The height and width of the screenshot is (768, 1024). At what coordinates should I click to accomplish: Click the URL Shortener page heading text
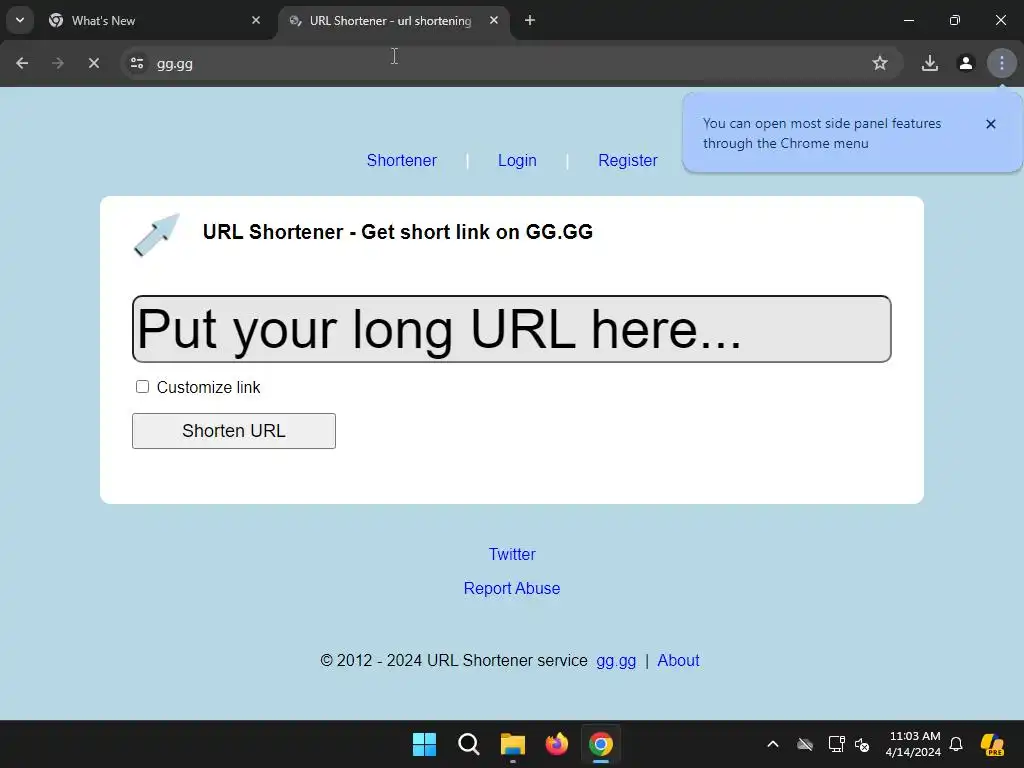[398, 232]
